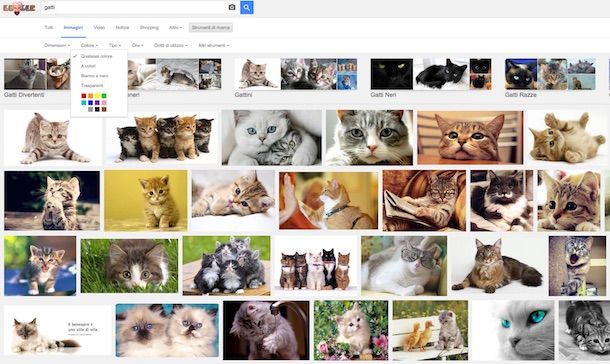Go to the Notizie tab
Viewport: 610px width, 364px height.
pyautogui.click(x=122, y=28)
